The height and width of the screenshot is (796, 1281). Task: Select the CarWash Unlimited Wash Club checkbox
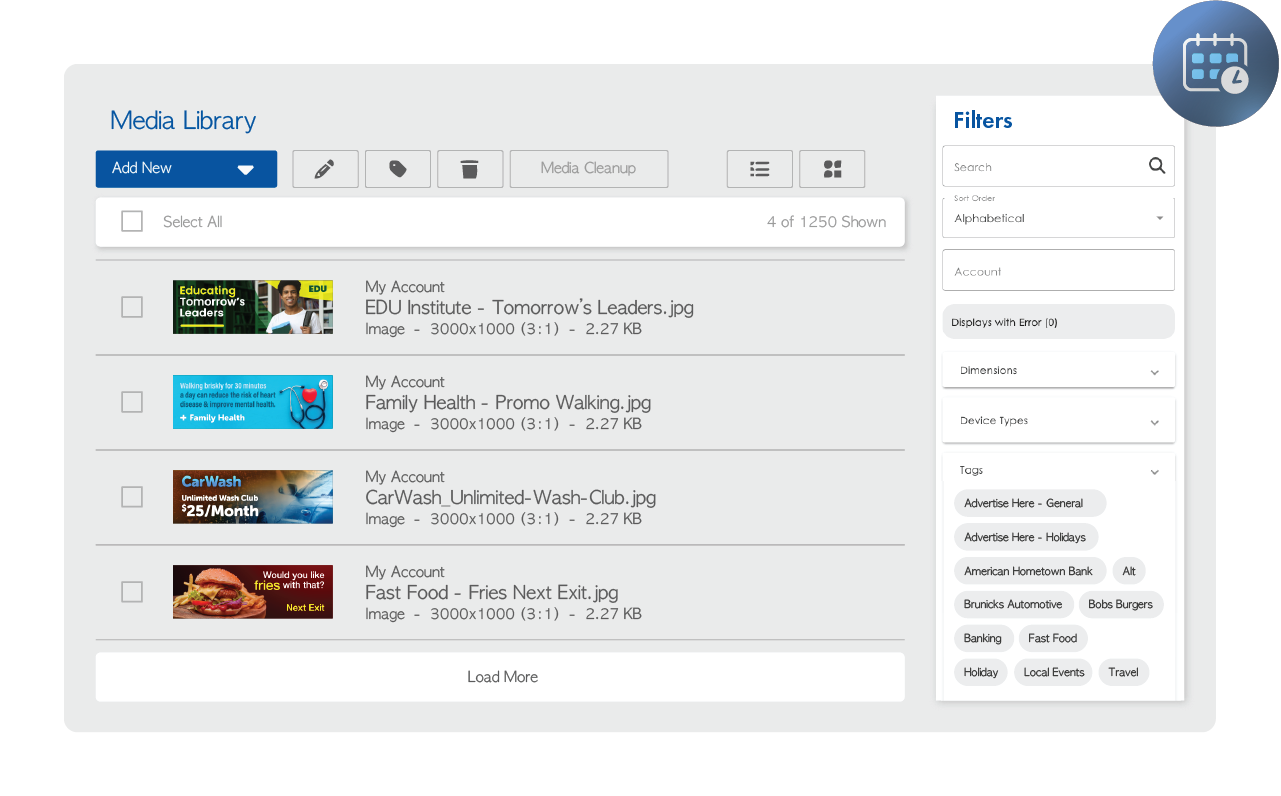(x=131, y=497)
